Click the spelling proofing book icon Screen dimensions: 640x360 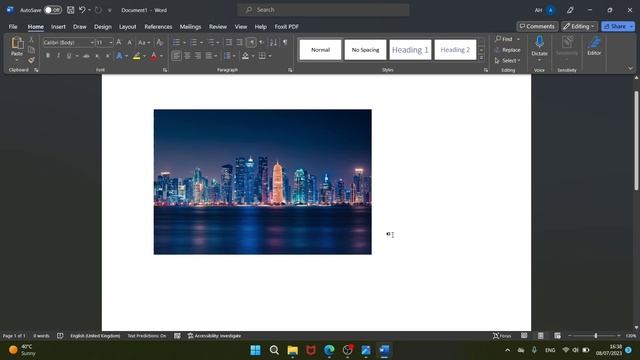60,336
